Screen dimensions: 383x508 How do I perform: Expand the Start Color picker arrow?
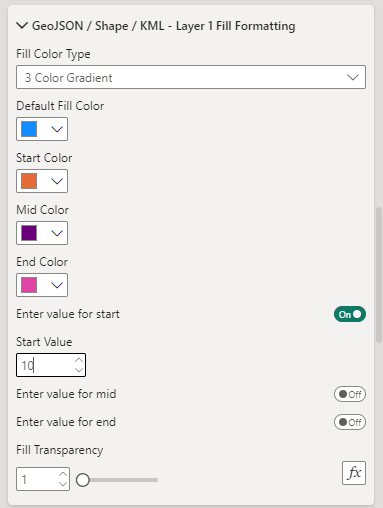[57, 181]
